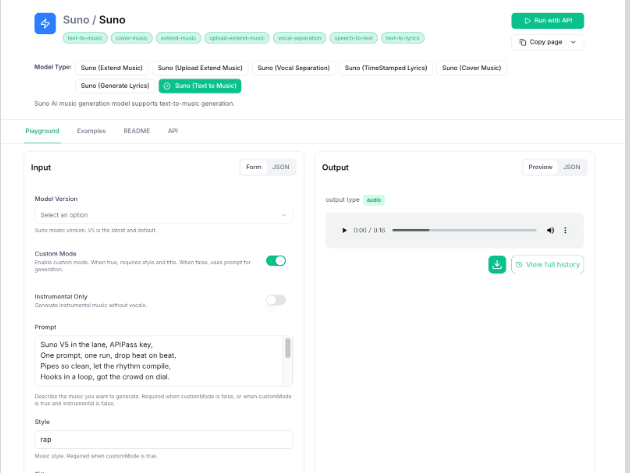Open the audio player three-dot menu
The image size is (630, 473).
coord(566,230)
